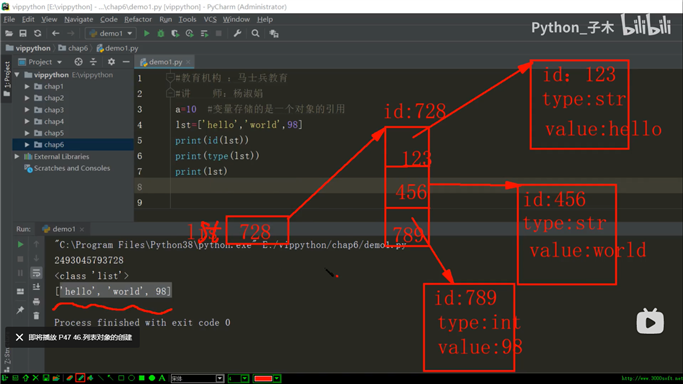Select the arrow drawing tool

(x=111, y=378)
